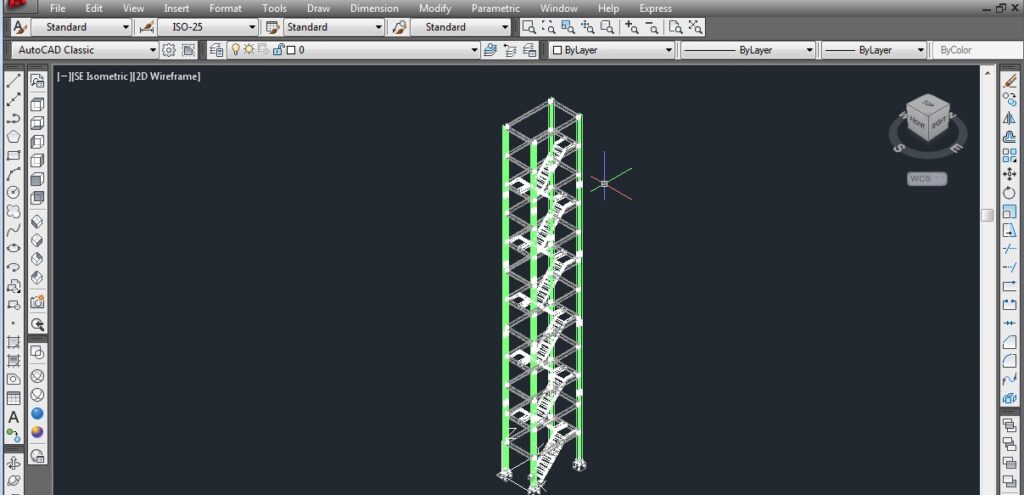The width and height of the screenshot is (1024, 495).
Task: Open the Dimension menu
Action: 374,8
